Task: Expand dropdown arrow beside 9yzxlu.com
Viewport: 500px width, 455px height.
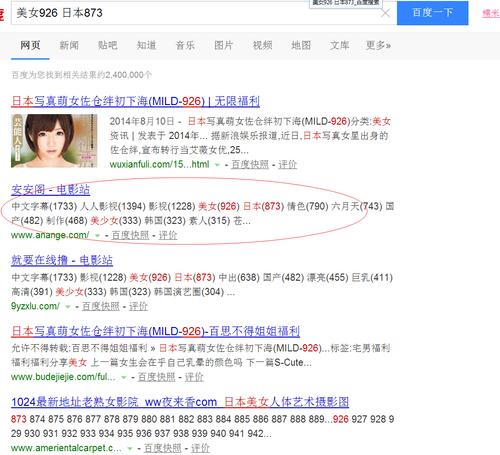Action: 68,307
